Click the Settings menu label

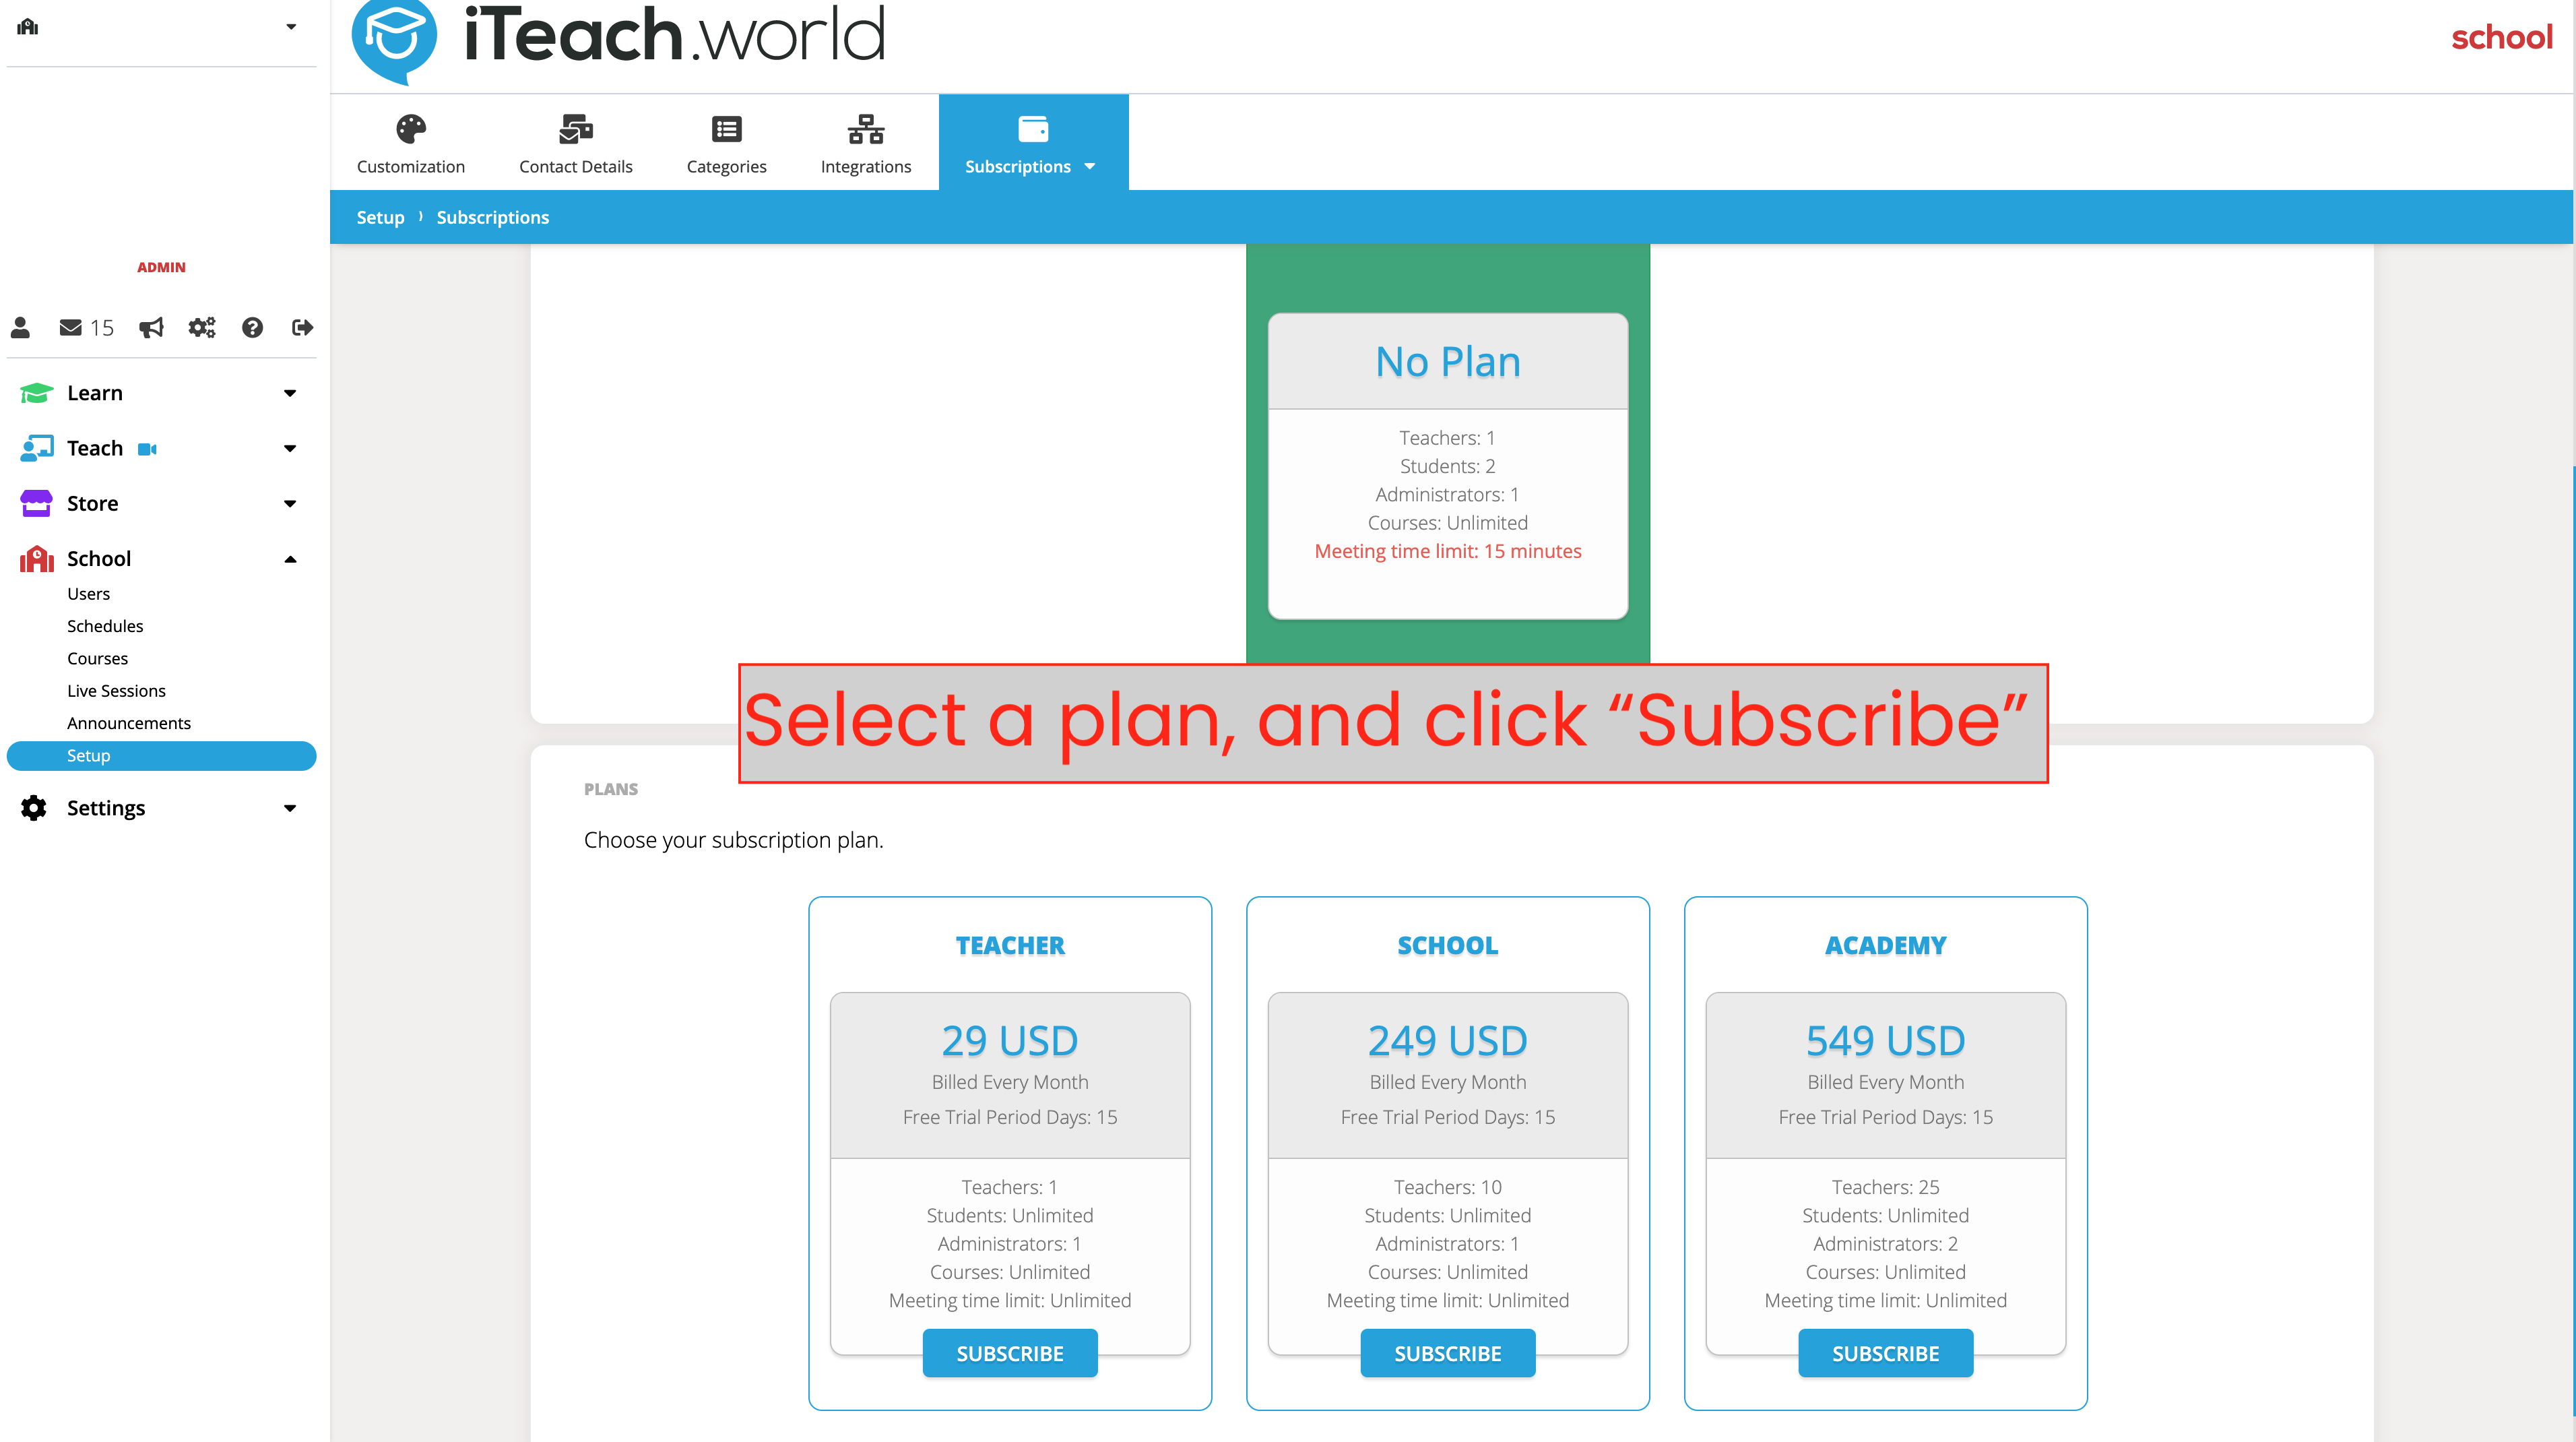pyautogui.click(x=106, y=808)
